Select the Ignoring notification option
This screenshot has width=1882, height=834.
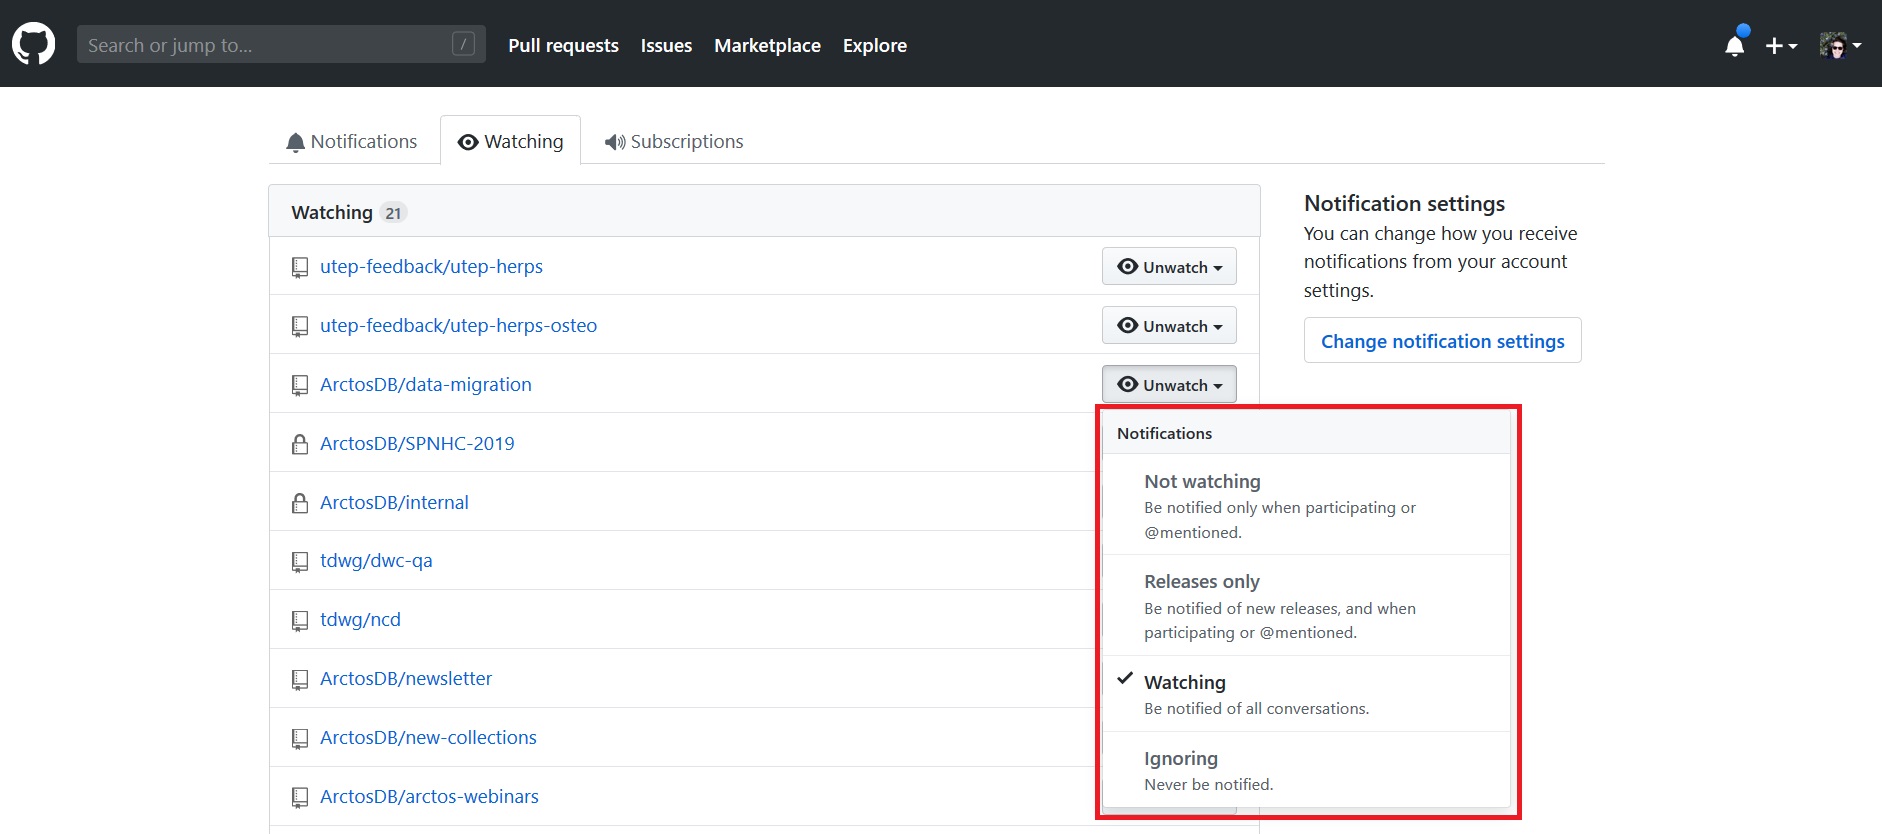1306,770
